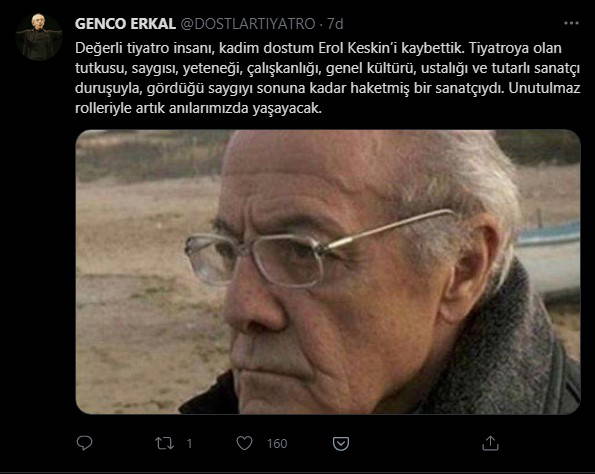This screenshot has width=595, height=474.
Task: Click the tweet text about Erol Keskin
Action: [x=327, y=78]
